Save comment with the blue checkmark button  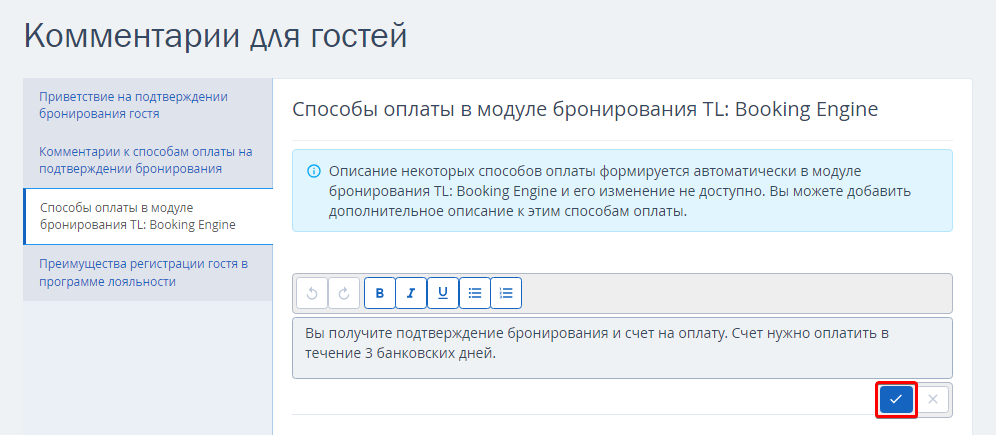click(x=896, y=399)
